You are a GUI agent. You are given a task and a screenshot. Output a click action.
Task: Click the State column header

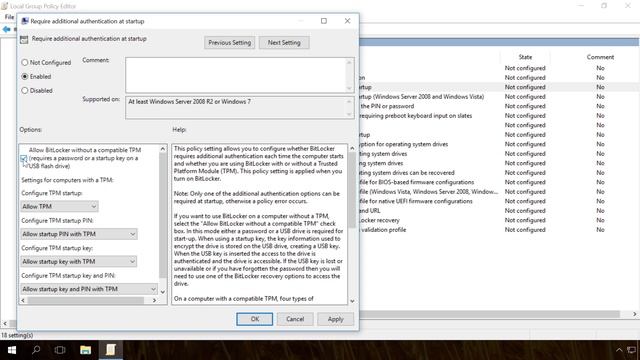(525, 57)
